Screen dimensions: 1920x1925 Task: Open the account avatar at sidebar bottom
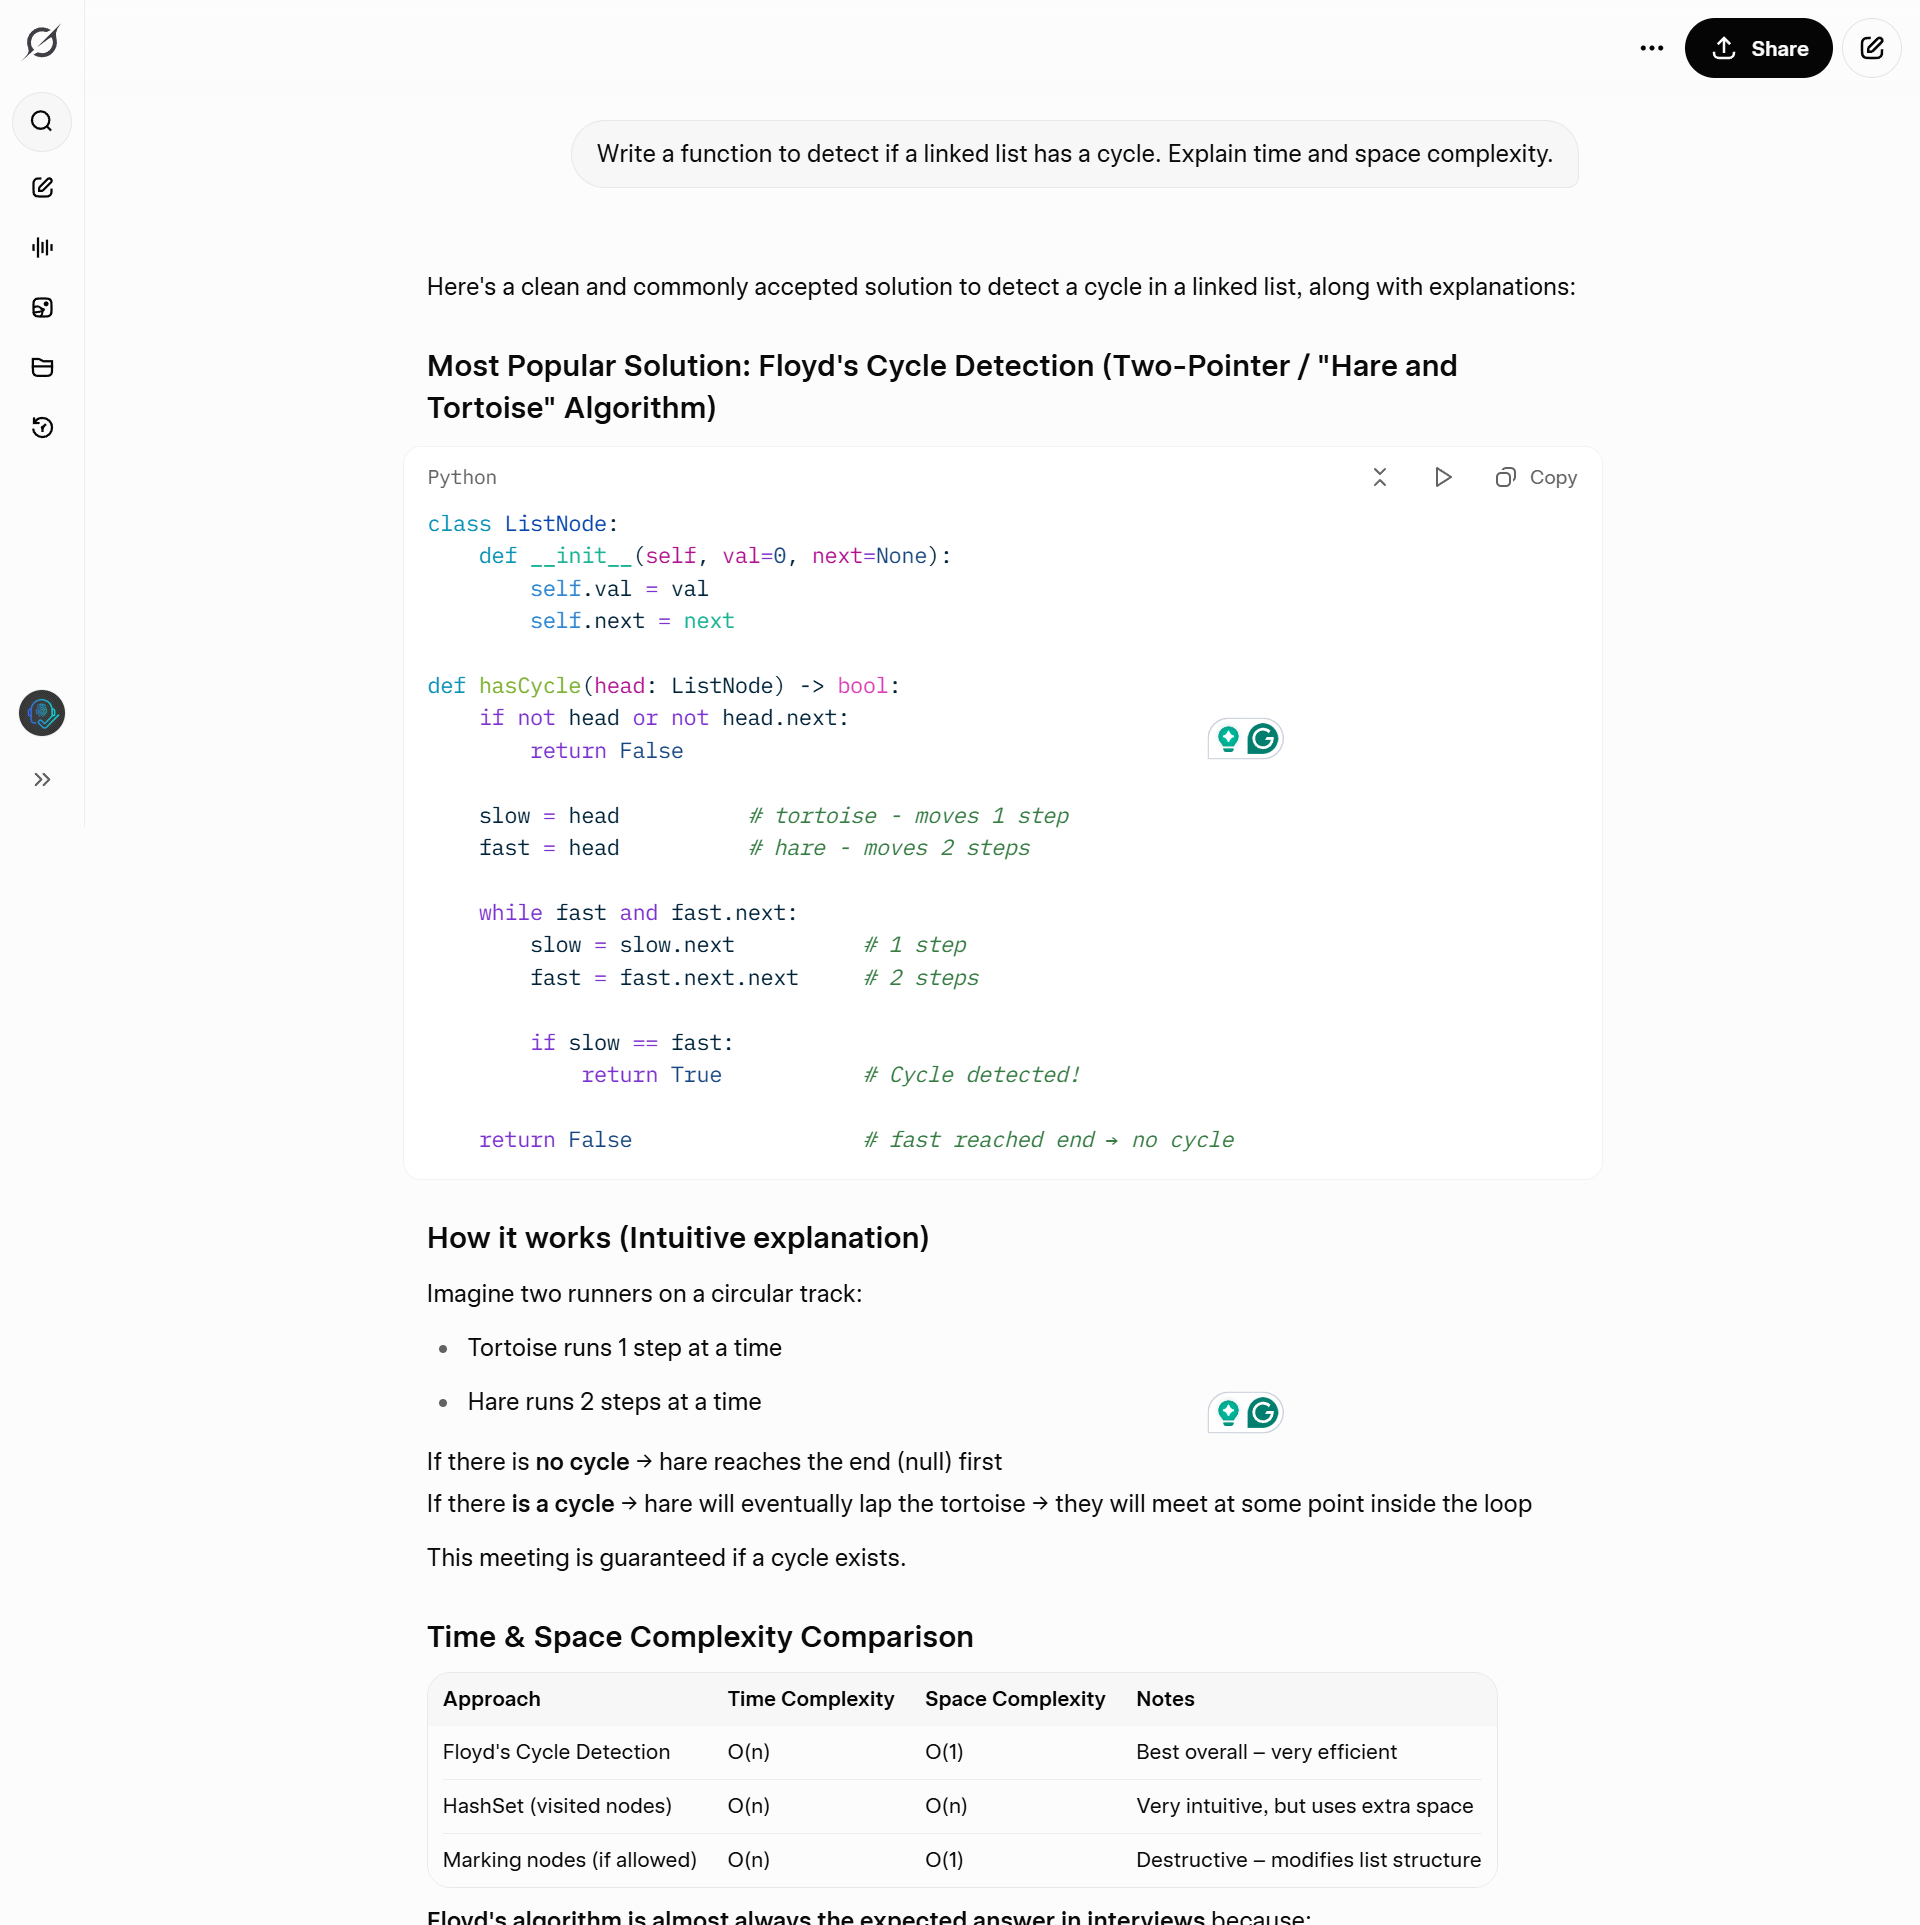(41, 713)
